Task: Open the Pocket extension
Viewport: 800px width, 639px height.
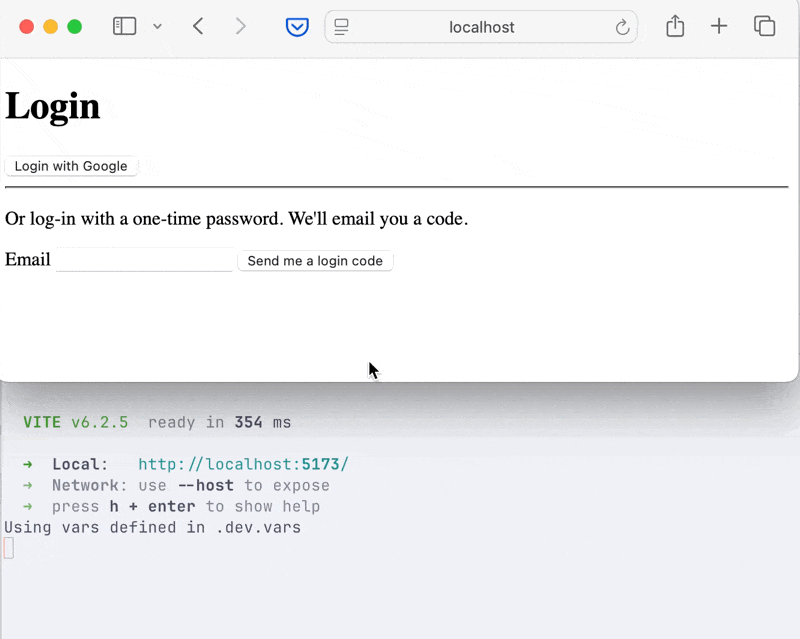Action: point(296,27)
